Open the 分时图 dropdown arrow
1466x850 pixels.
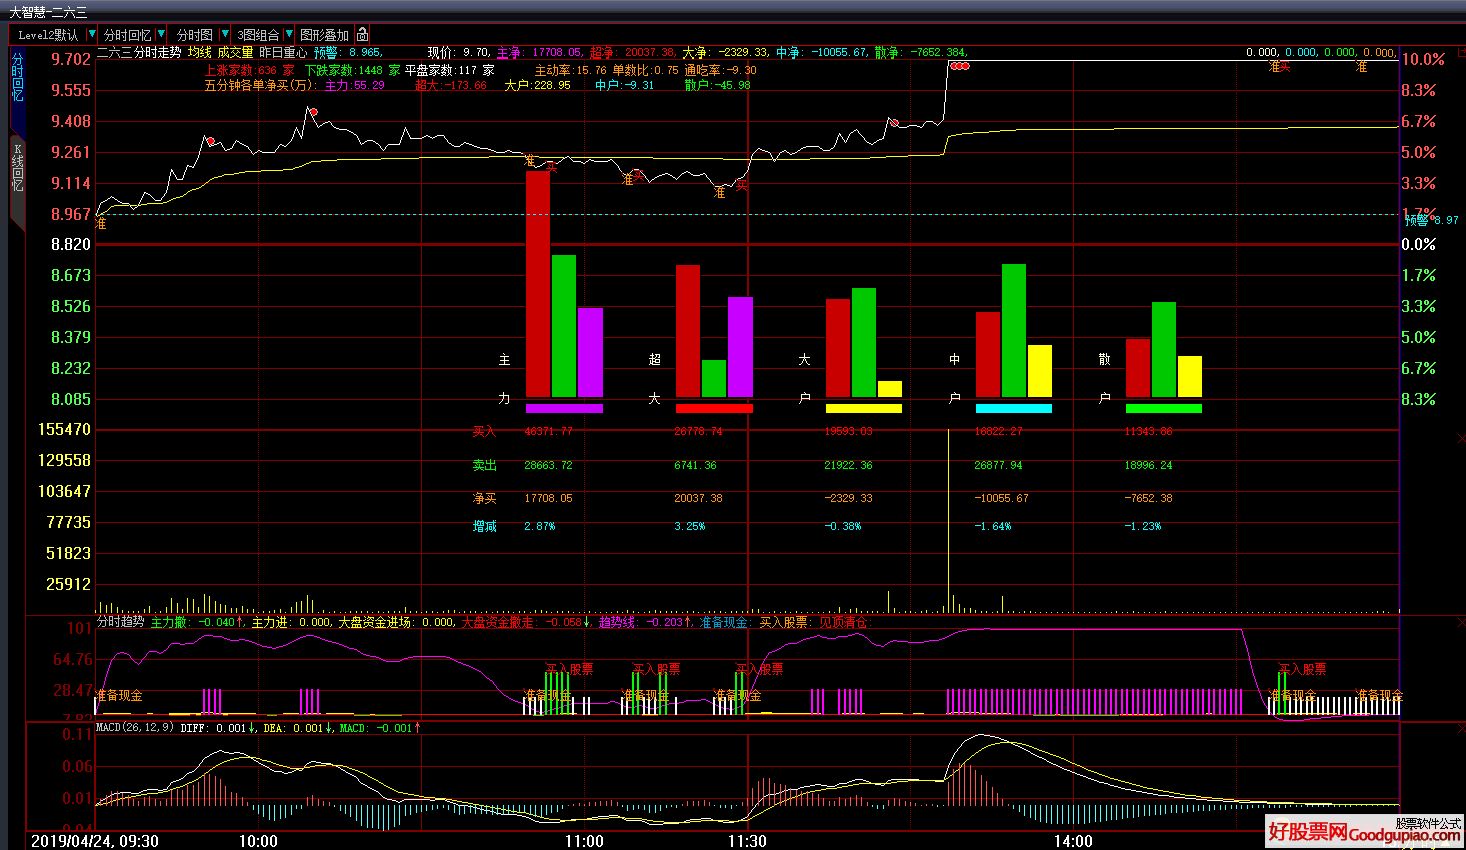click(x=224, y=35)
